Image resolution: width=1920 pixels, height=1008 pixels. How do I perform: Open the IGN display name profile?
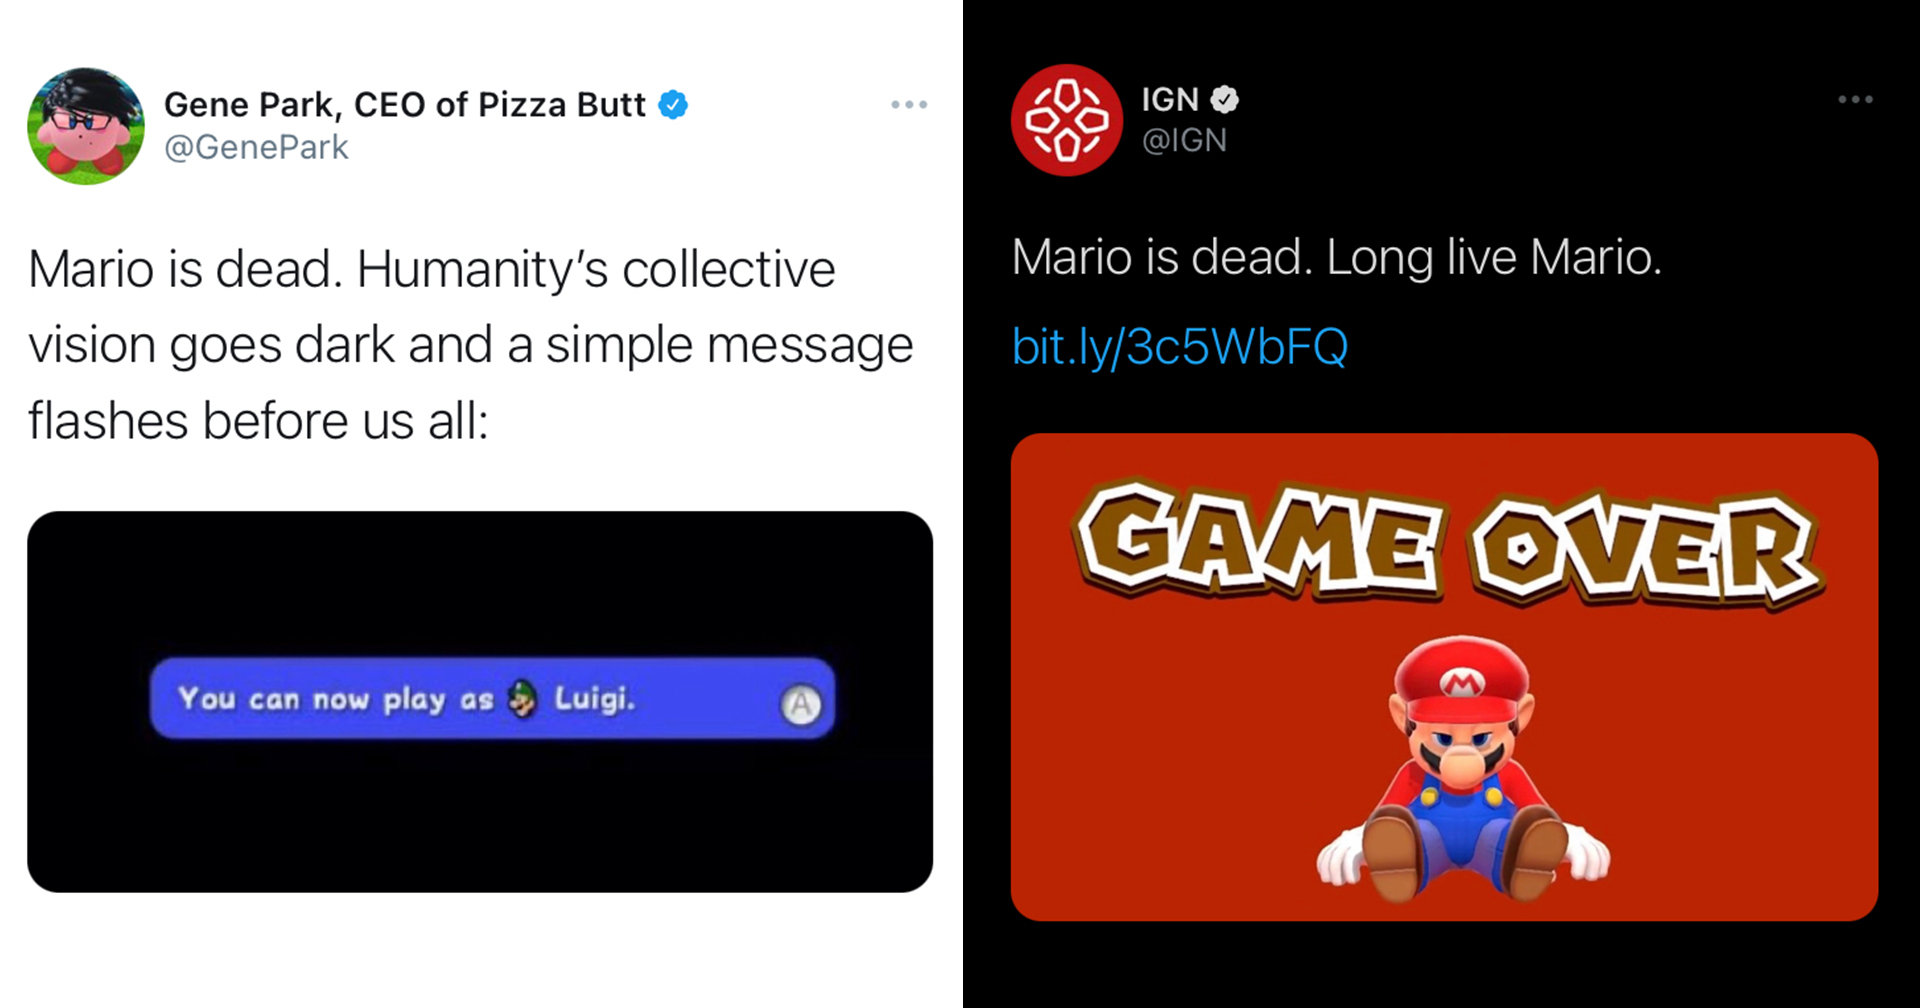(x=1170, y=99)
